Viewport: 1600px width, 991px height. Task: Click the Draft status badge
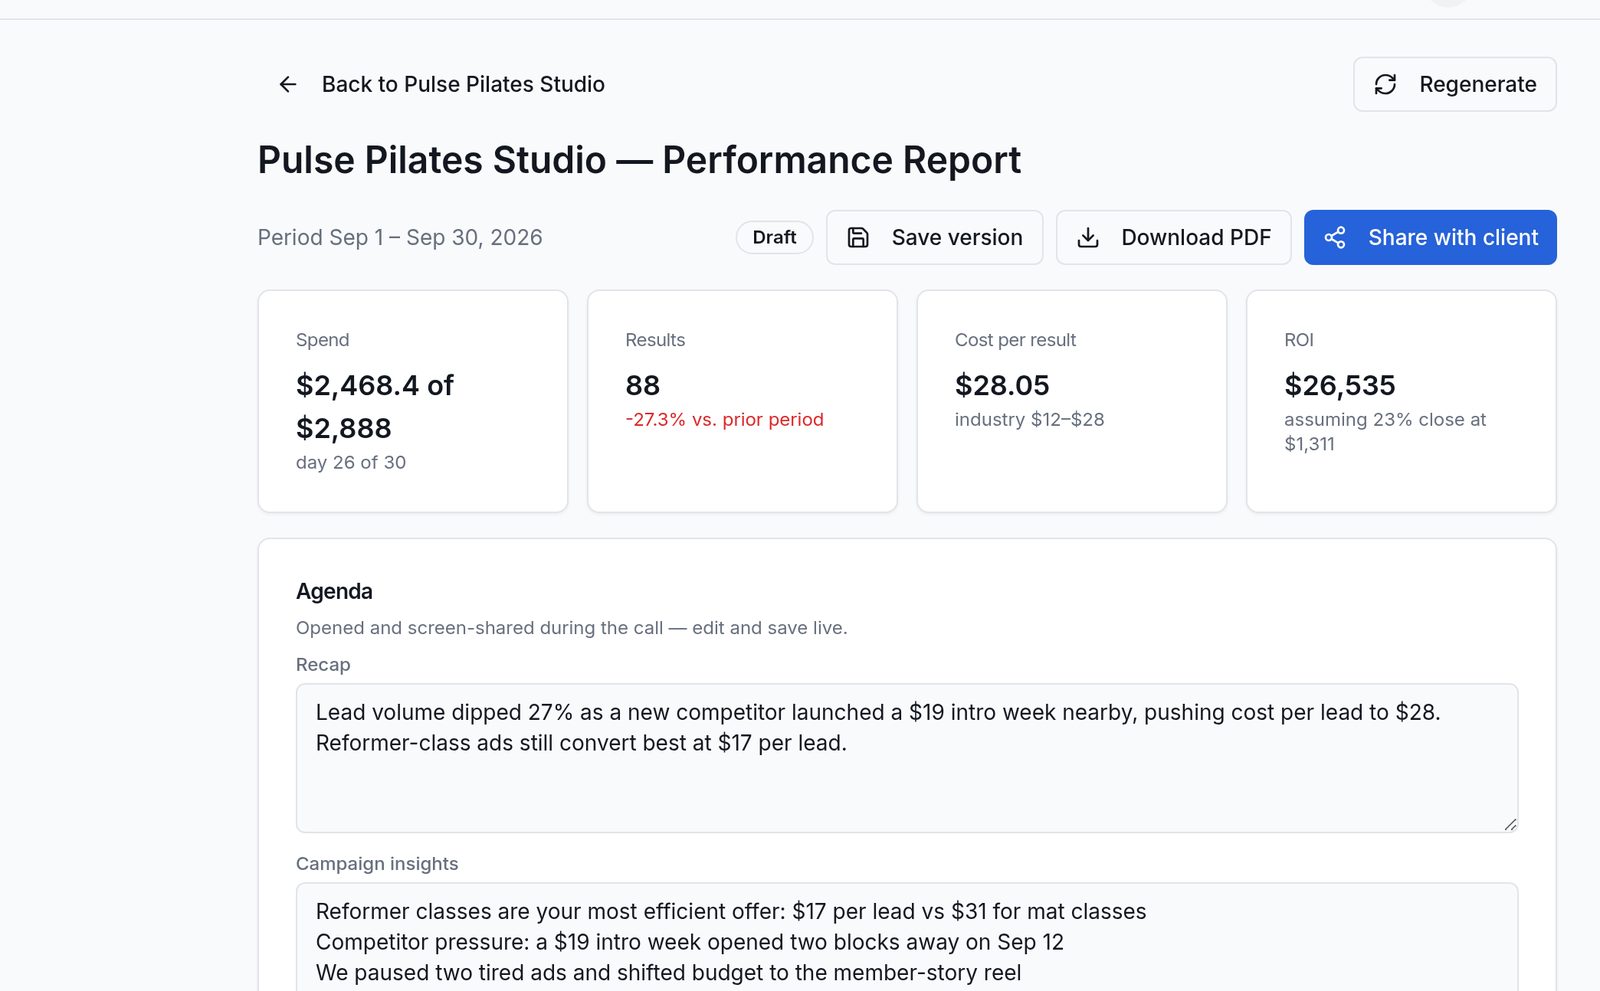click(x=774, y=237)
